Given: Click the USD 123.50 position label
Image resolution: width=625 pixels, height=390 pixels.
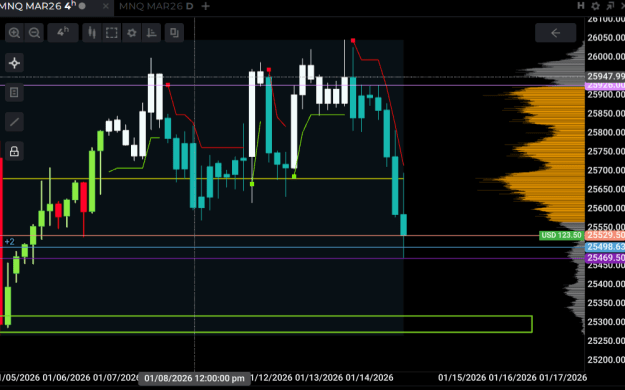Looking at the screenshot, I should click(x=561, y=235).
